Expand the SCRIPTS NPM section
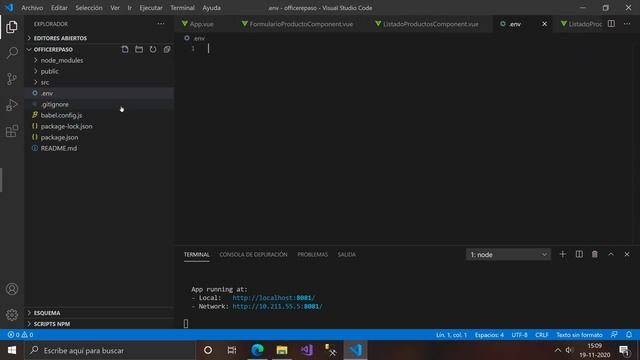Screen dimensions: 640x360 click(52, 324)
